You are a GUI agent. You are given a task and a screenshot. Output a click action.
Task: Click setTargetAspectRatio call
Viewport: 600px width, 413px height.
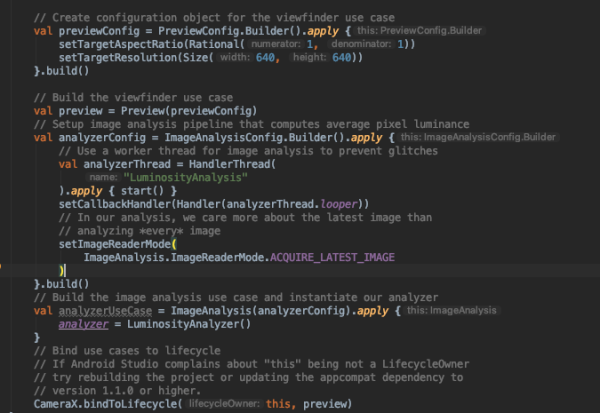pos(122,44)
